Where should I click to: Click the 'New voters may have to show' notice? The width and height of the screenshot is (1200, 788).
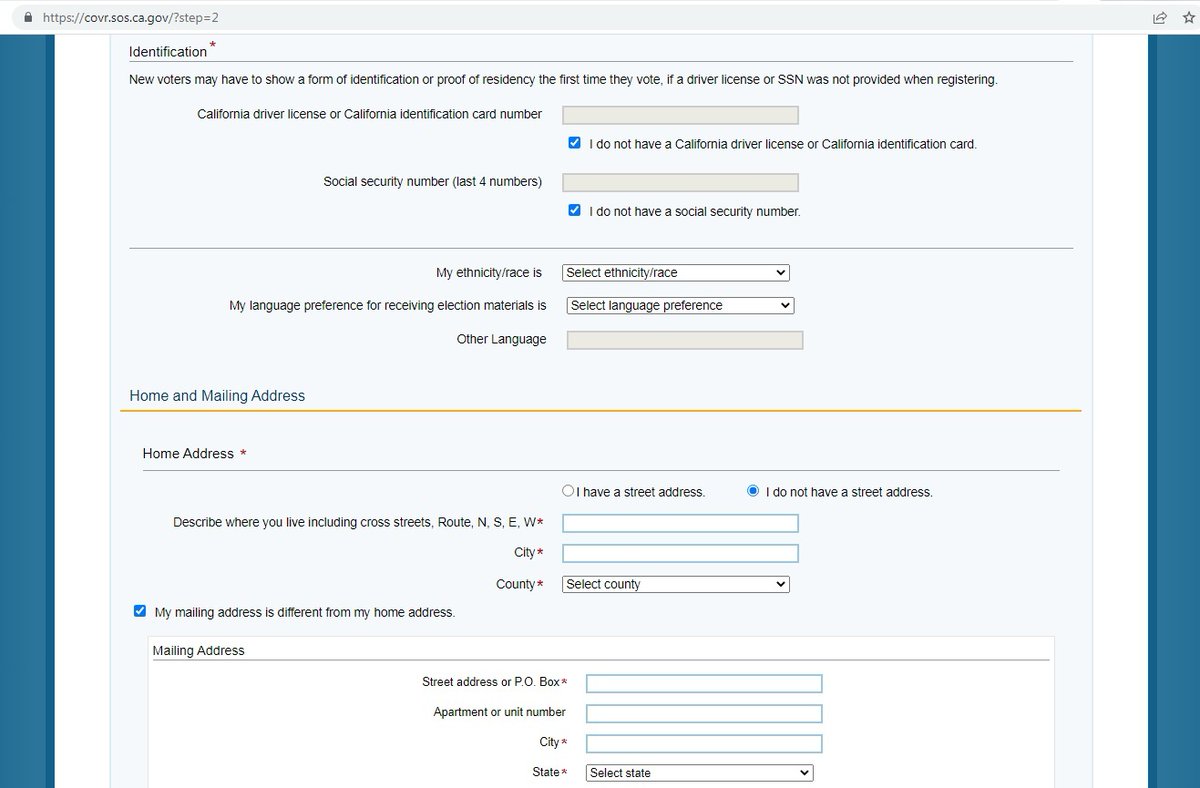[563, 80]
